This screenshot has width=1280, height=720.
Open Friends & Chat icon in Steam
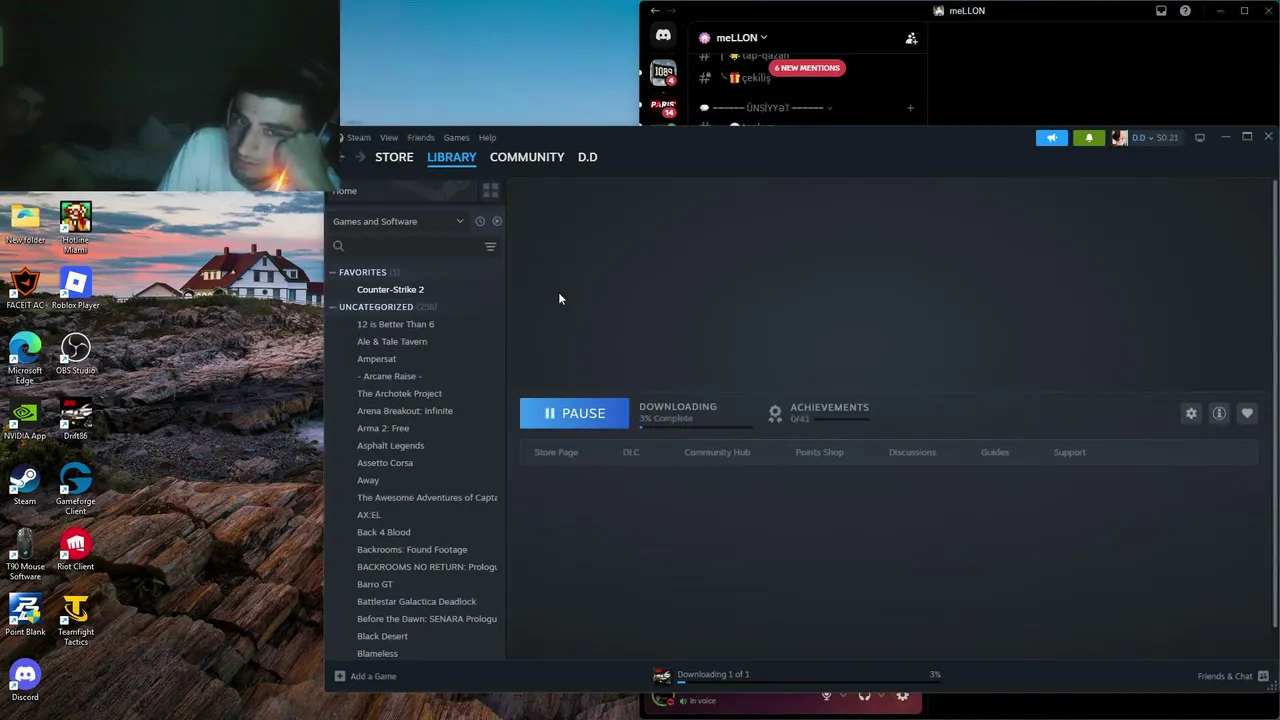coord(1263,676)
